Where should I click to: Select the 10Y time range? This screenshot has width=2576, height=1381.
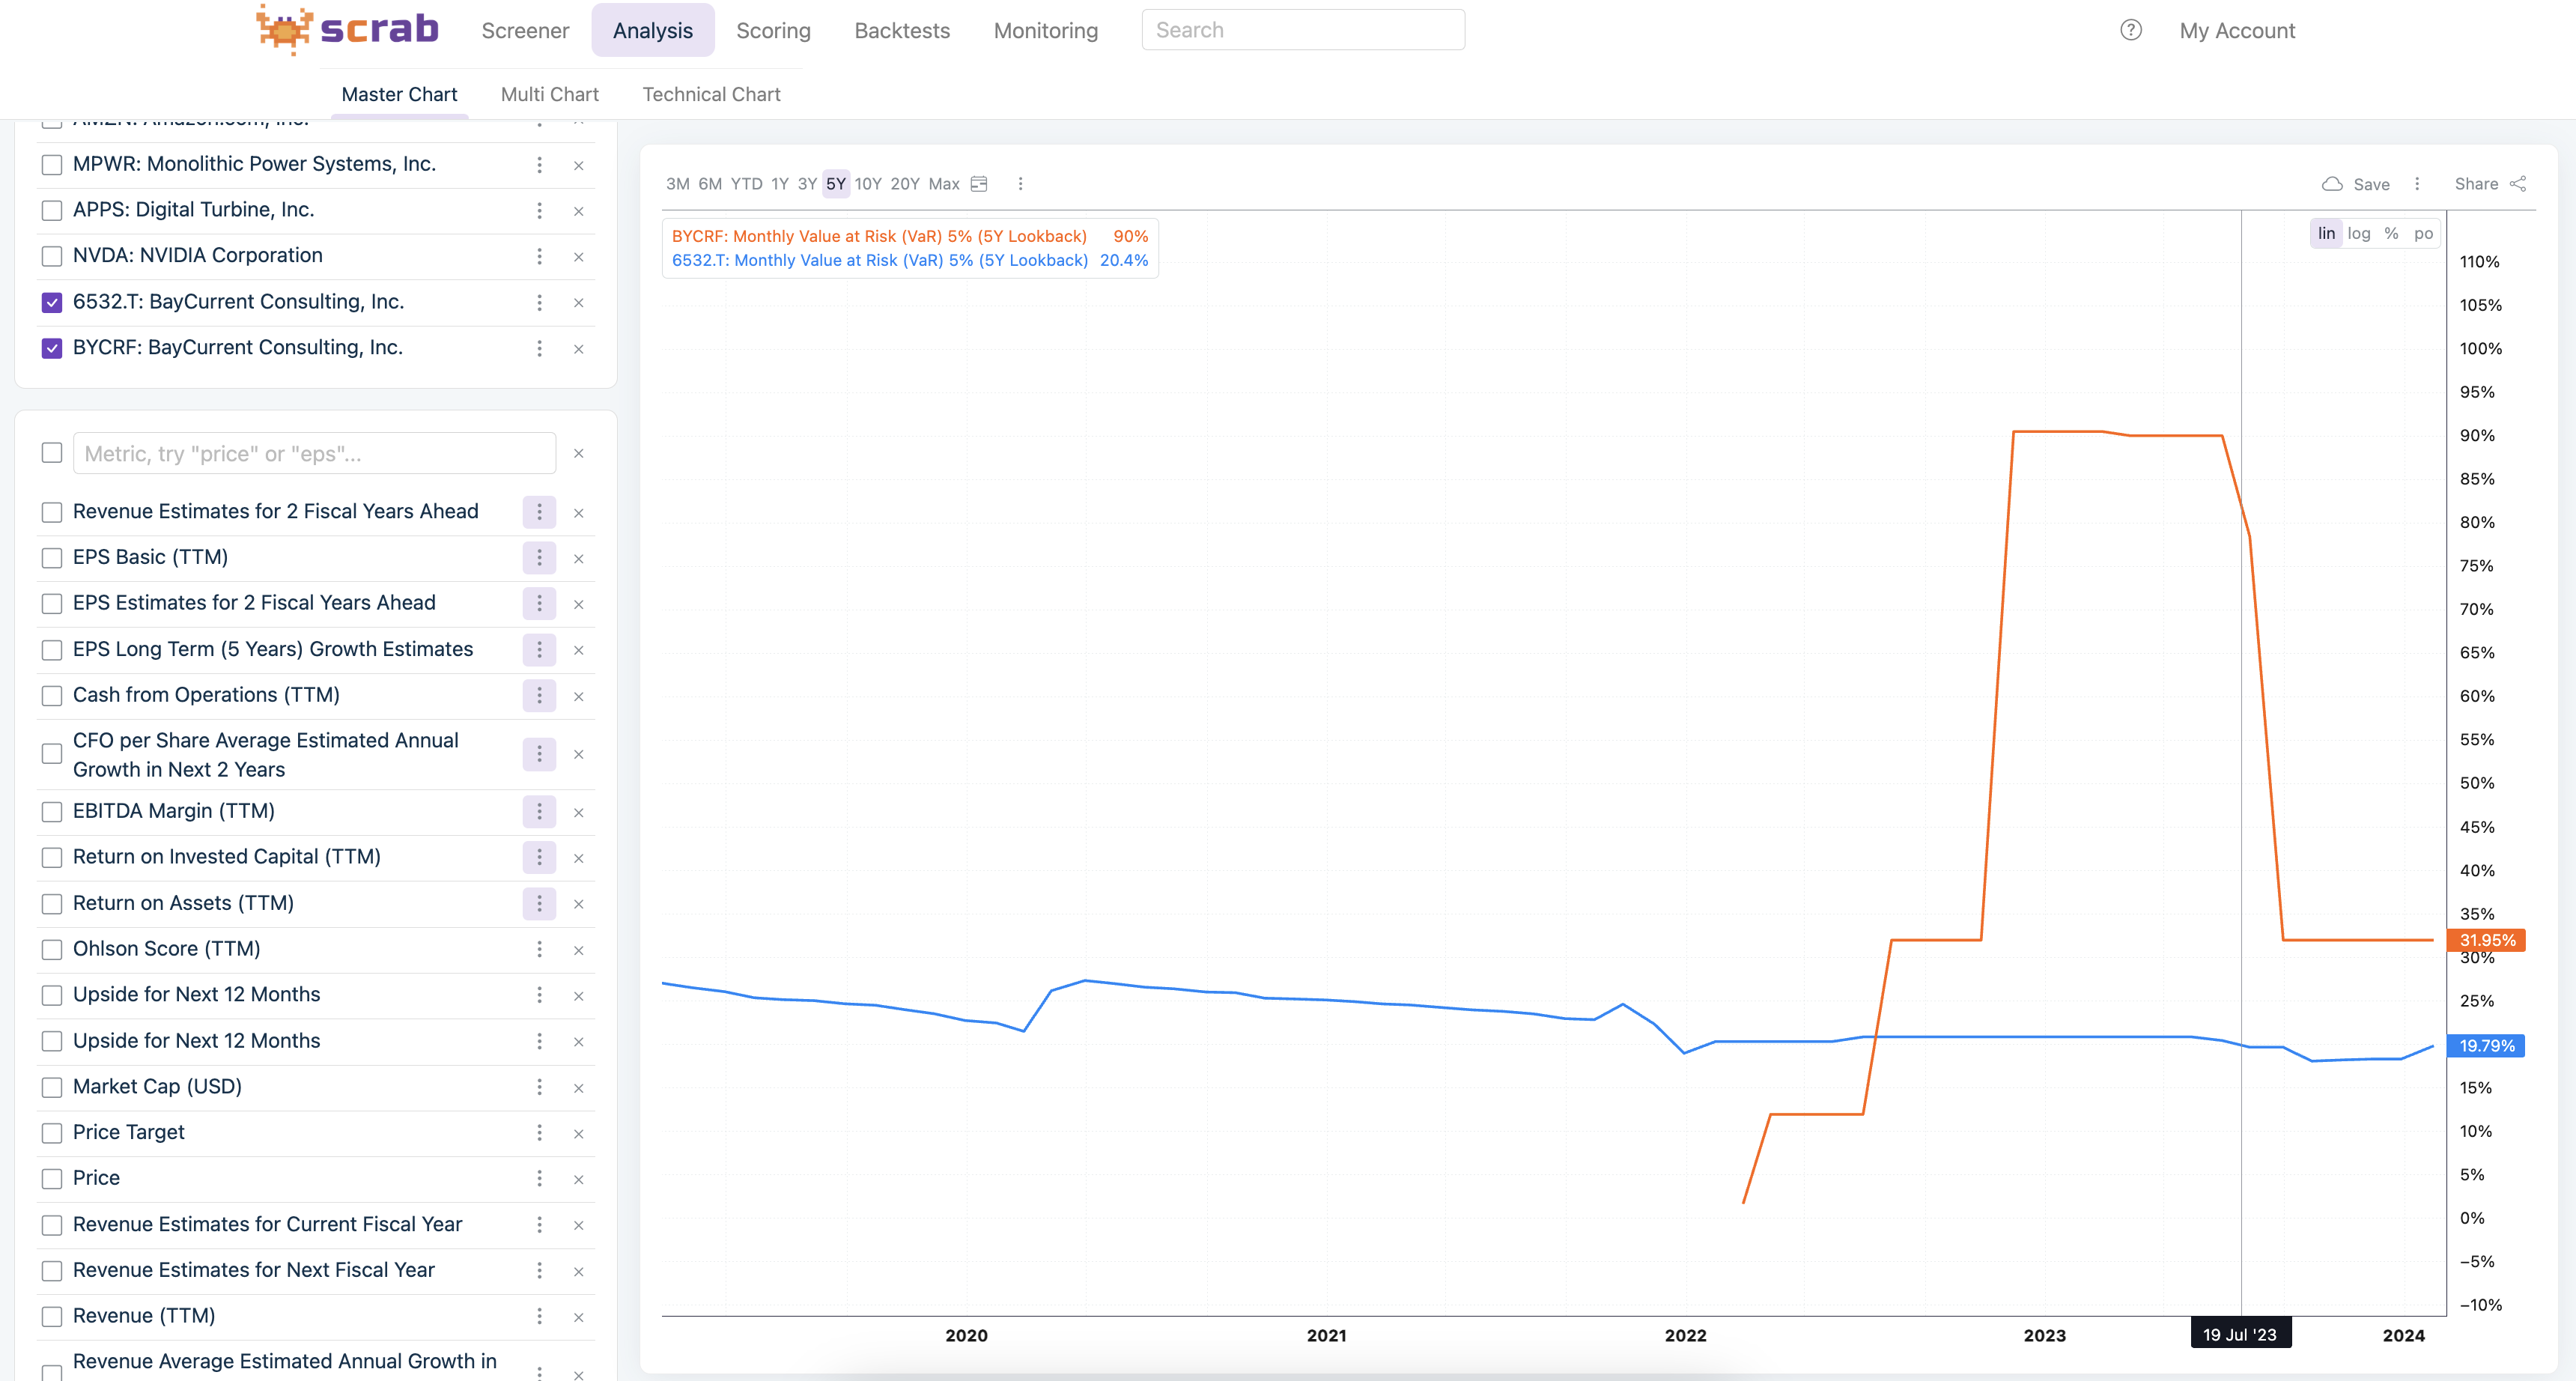tap(867, 184)
